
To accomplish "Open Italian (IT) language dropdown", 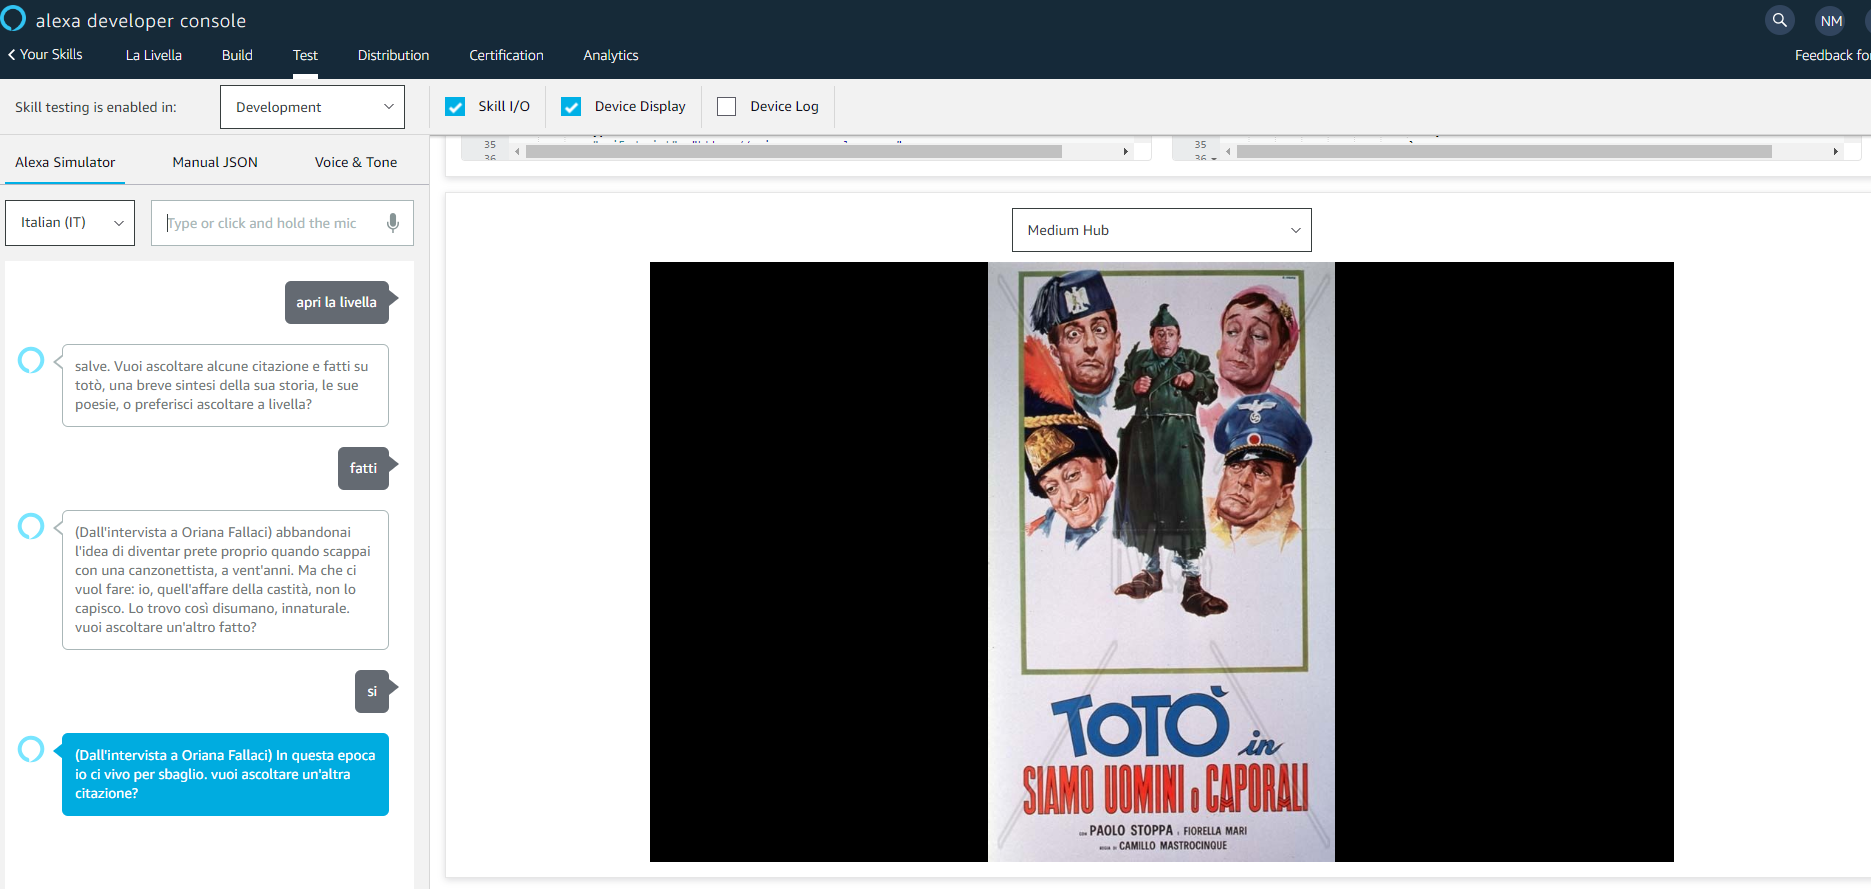I will (70, 222).
